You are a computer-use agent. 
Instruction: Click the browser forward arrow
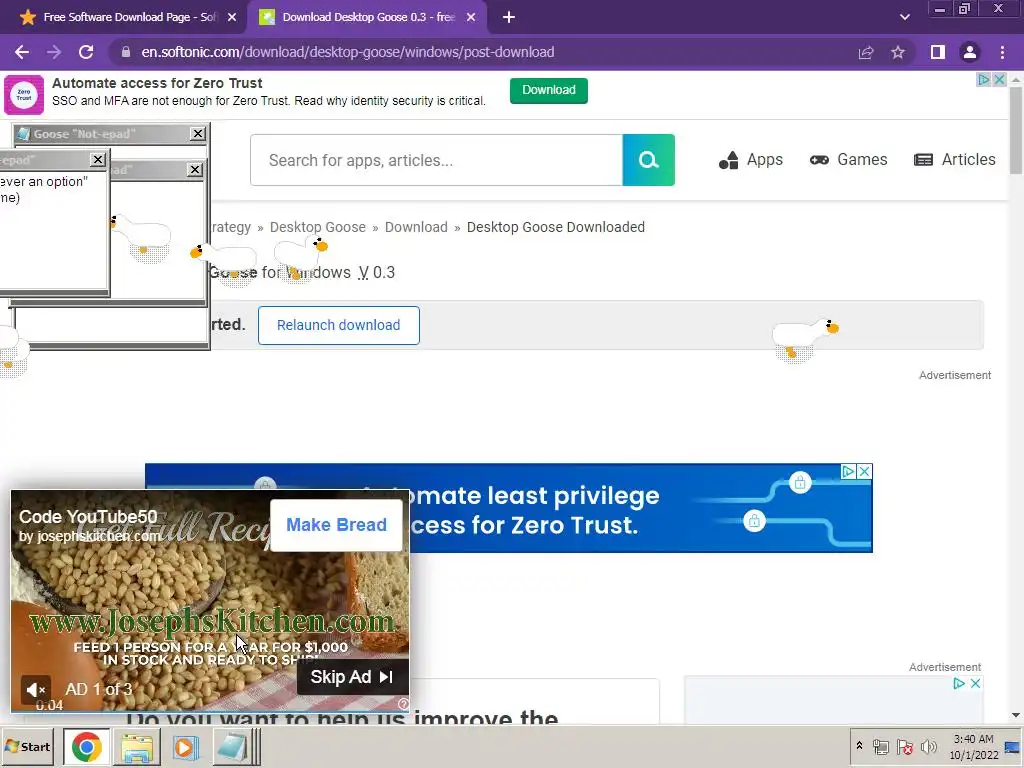click(54, 52)
